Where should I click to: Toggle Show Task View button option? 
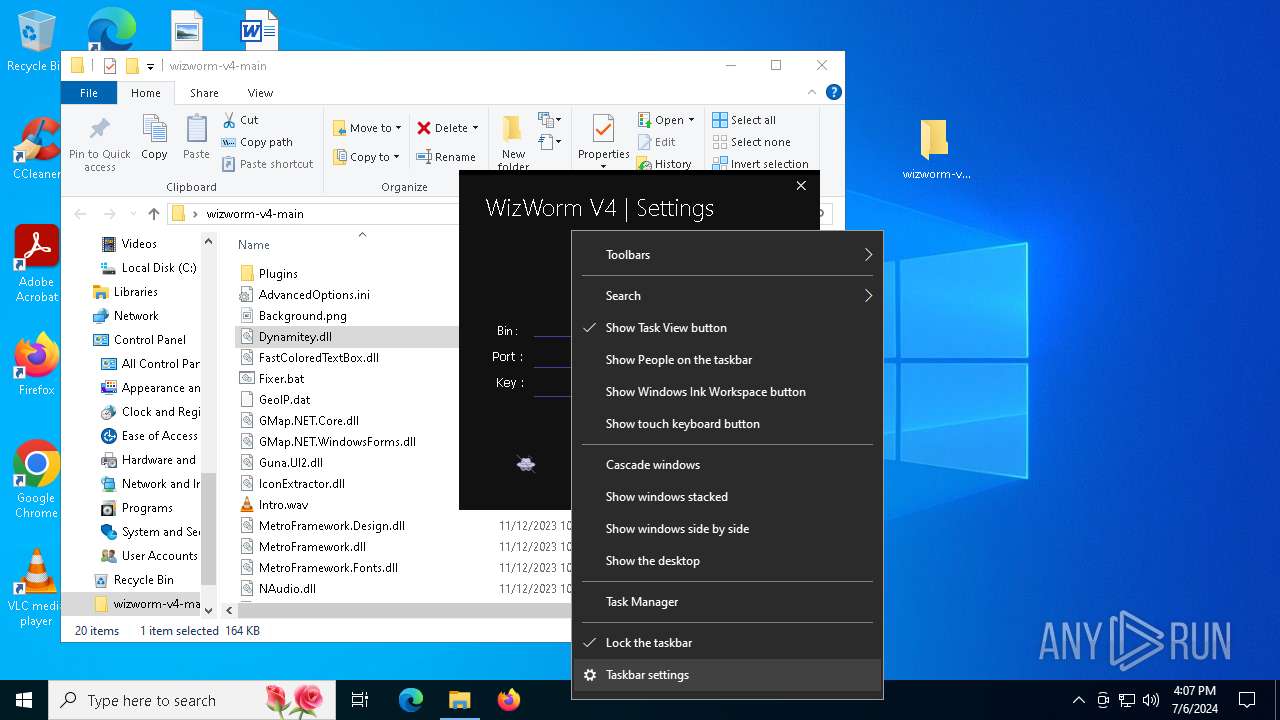click(727, 328)
